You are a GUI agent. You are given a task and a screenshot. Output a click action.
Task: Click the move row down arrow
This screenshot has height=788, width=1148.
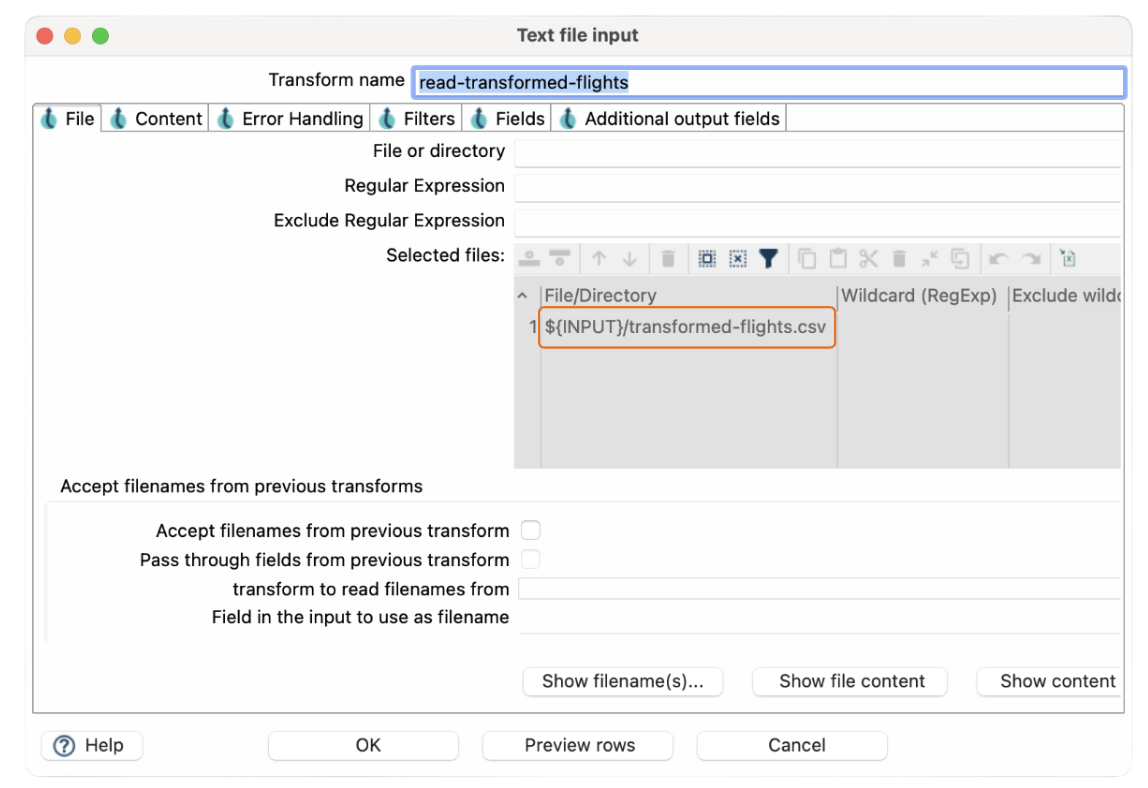click(x=630, y=259)
